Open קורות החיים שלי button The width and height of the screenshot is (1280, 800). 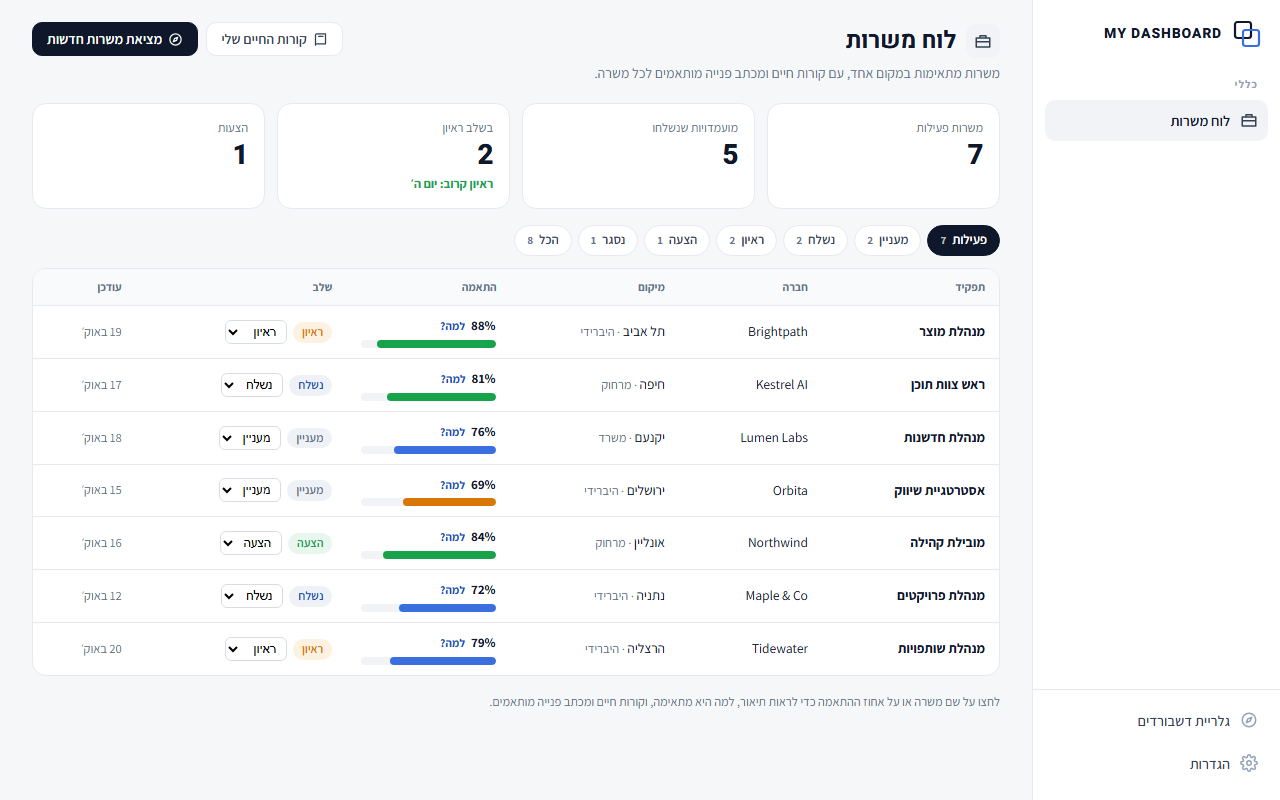[274, 39]
